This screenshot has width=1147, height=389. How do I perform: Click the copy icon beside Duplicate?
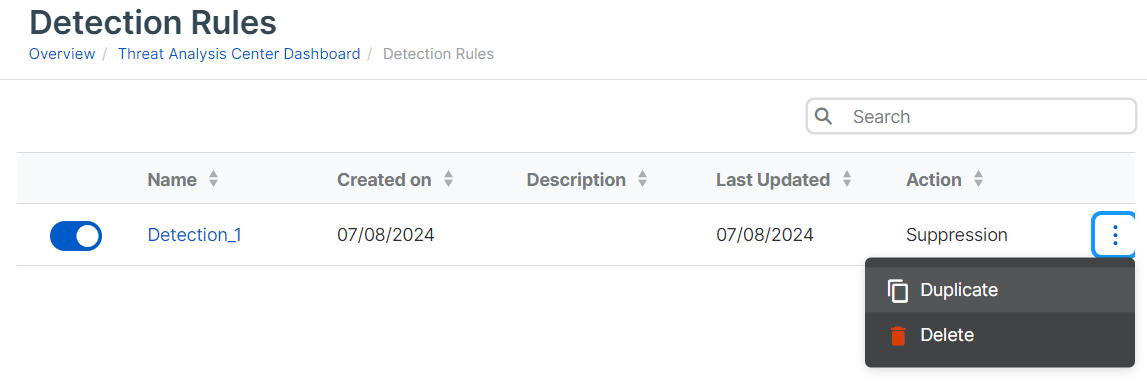click(898, 290)
